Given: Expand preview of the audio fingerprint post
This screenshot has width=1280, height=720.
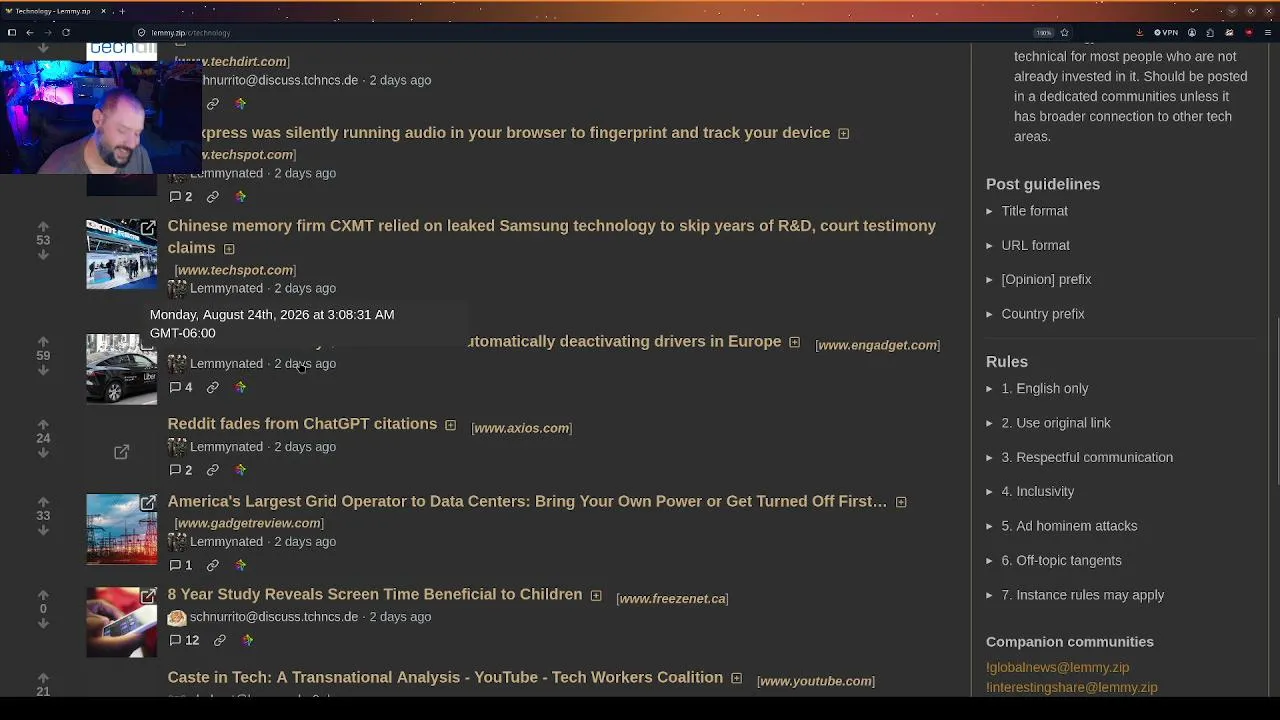Looking at the screenshot, I should pyautogui.click(x=843, y=134).
